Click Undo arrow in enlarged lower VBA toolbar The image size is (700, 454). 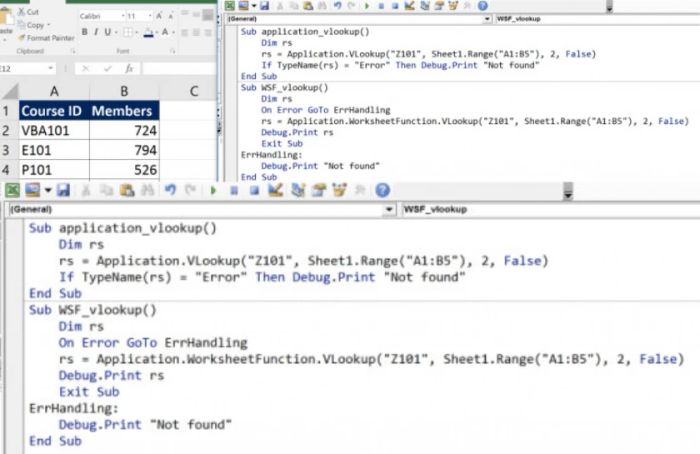pyautogui.click(x=170, y=191)
